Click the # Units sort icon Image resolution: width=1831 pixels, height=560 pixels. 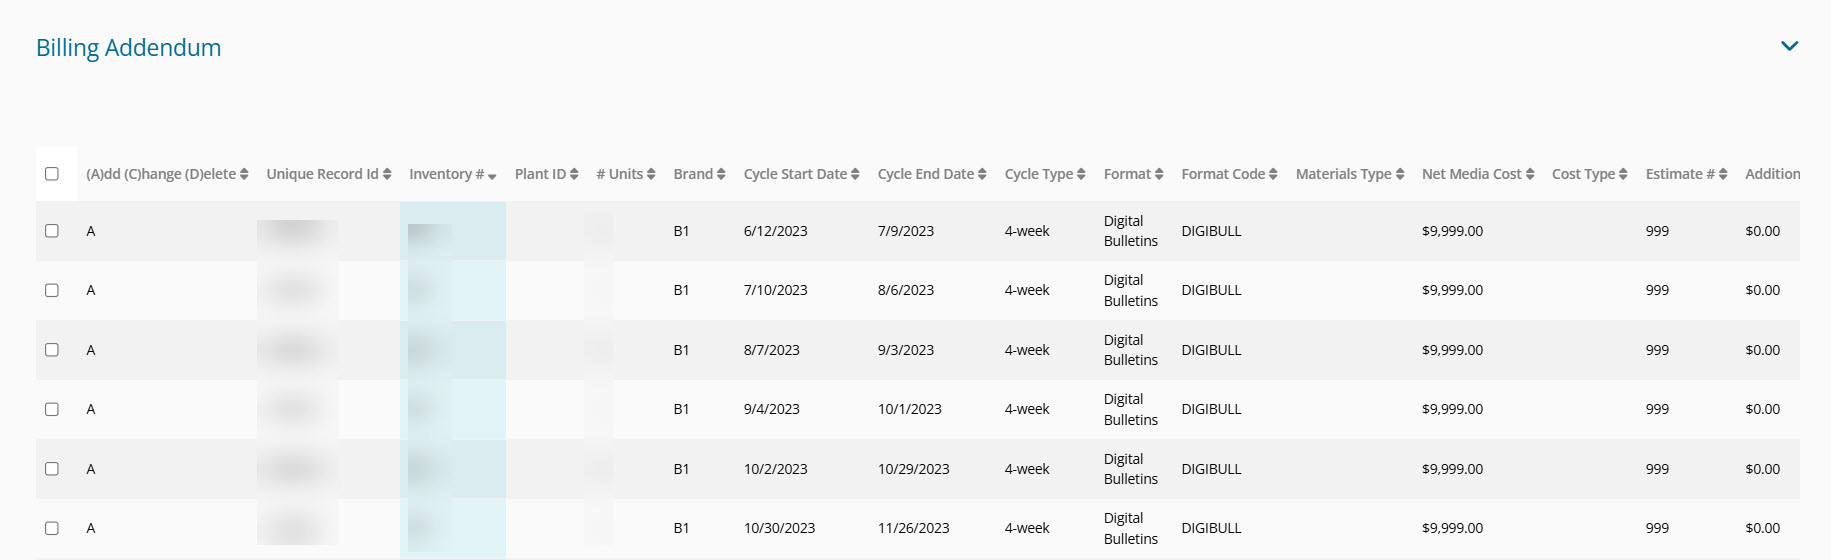pyautogui.click(x=651, y=174)
